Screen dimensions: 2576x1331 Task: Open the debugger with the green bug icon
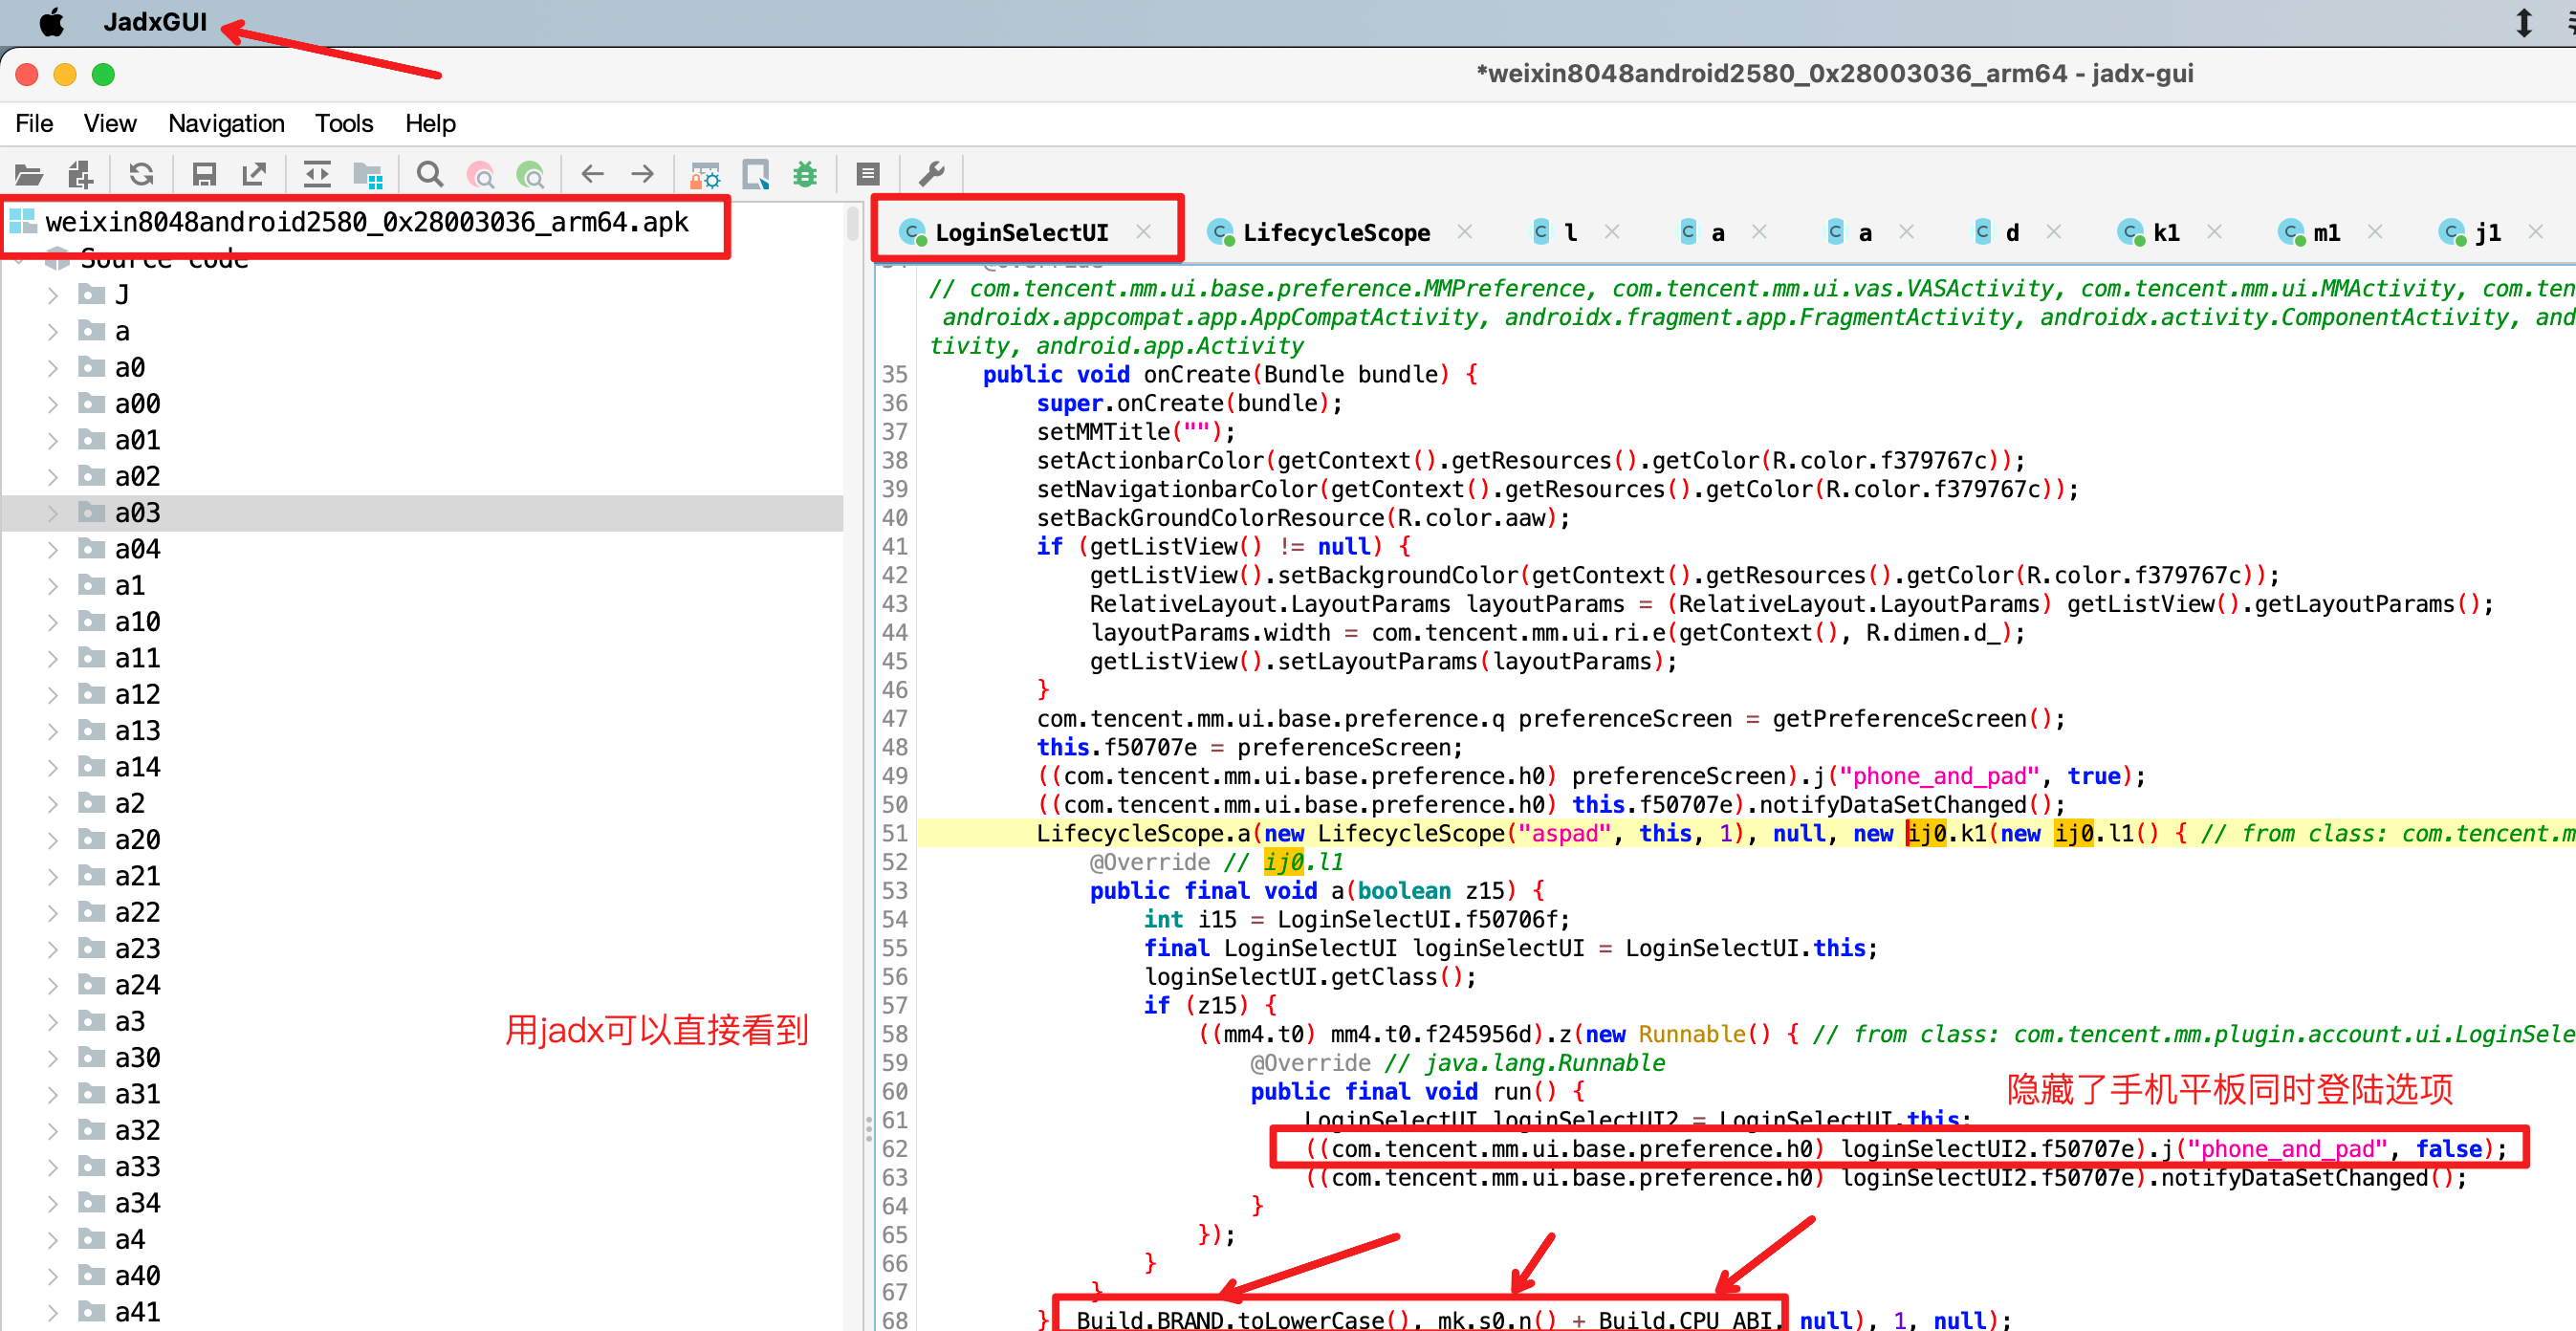805,175
